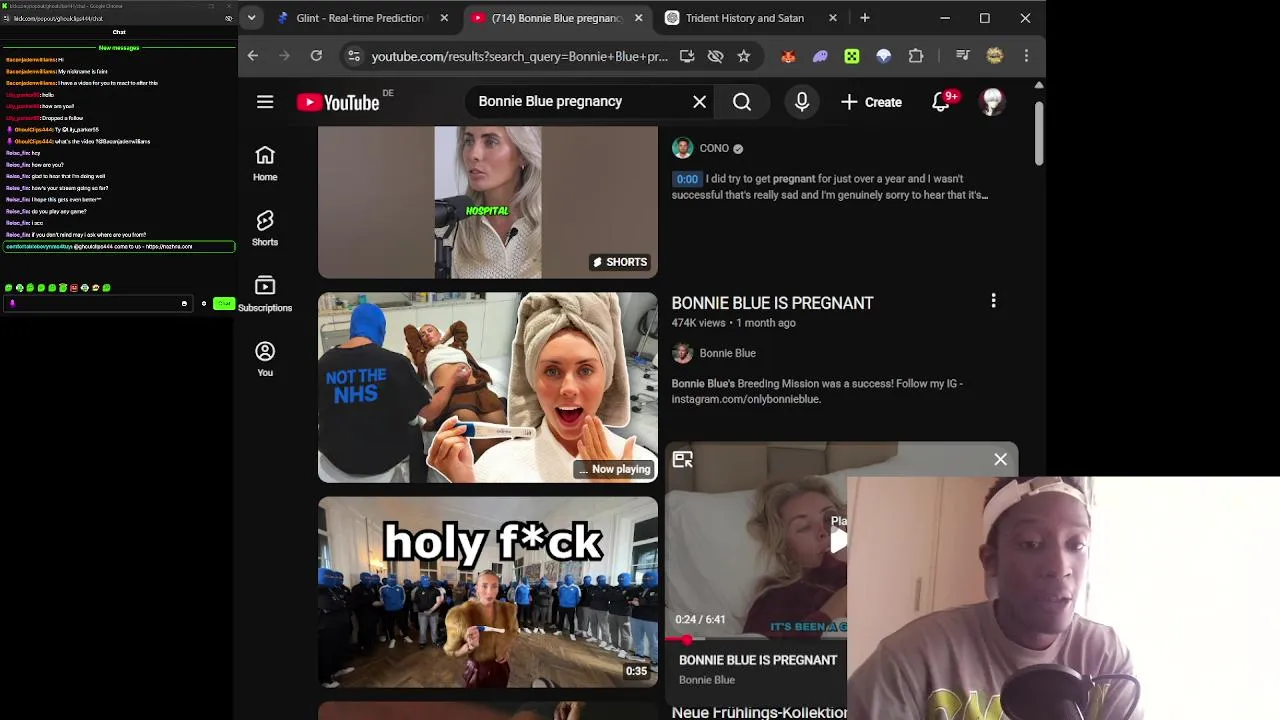Open the MetaMask fox extension
1280x720 pixels.
pos(788,56)
